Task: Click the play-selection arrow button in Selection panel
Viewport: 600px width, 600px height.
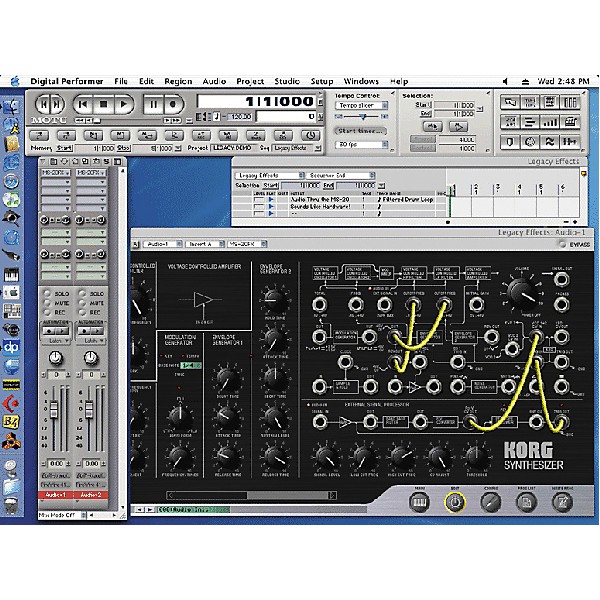Action: (458, 126)
